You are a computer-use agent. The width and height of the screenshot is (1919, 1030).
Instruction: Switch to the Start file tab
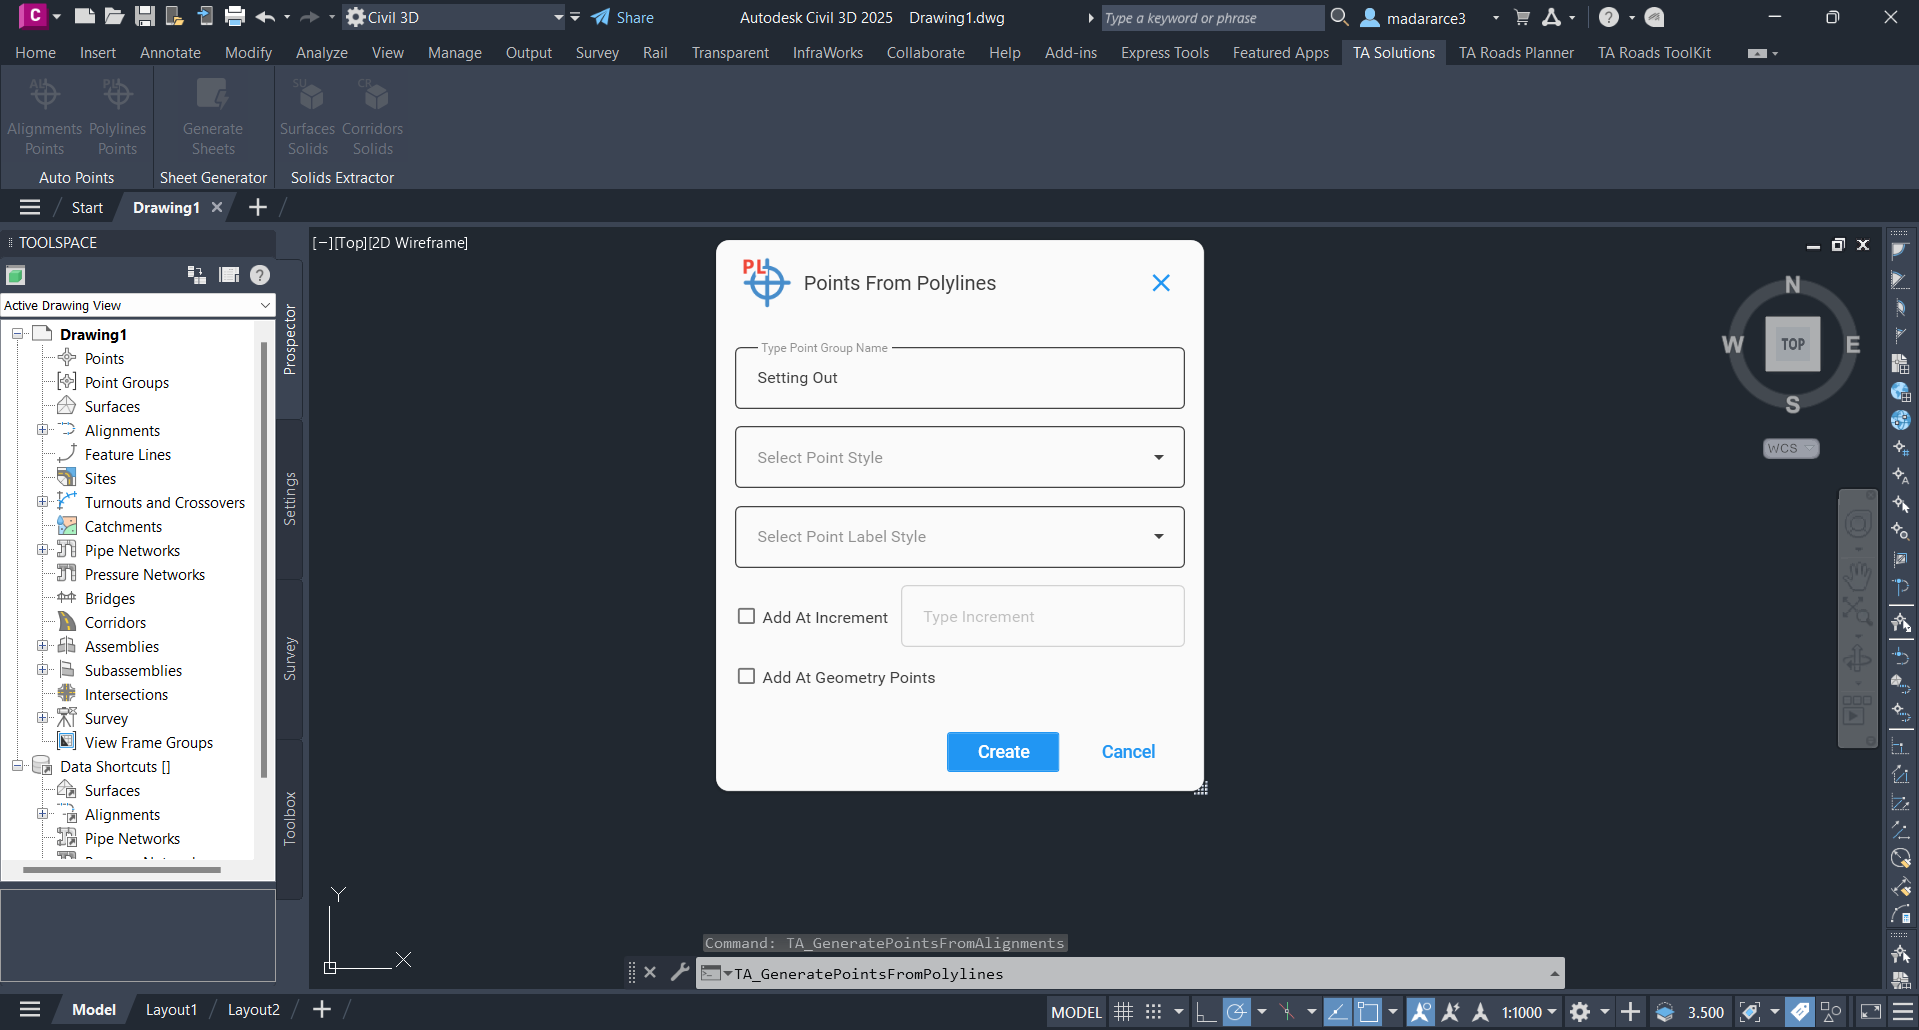(87, 207)
